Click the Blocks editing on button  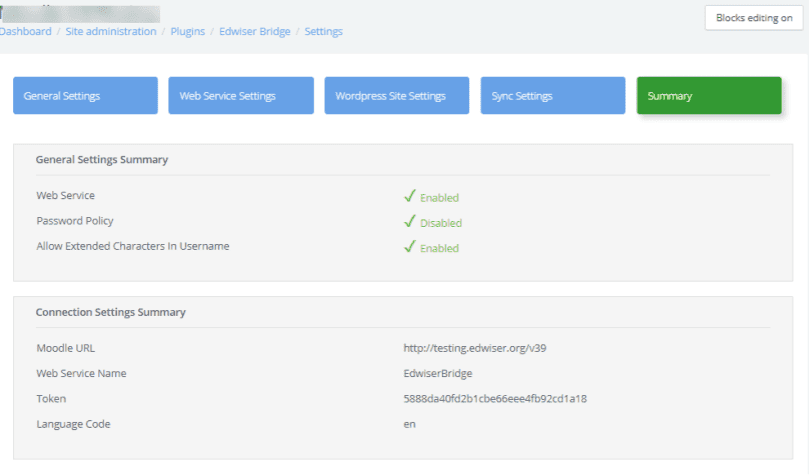click(x=754, y=18)
